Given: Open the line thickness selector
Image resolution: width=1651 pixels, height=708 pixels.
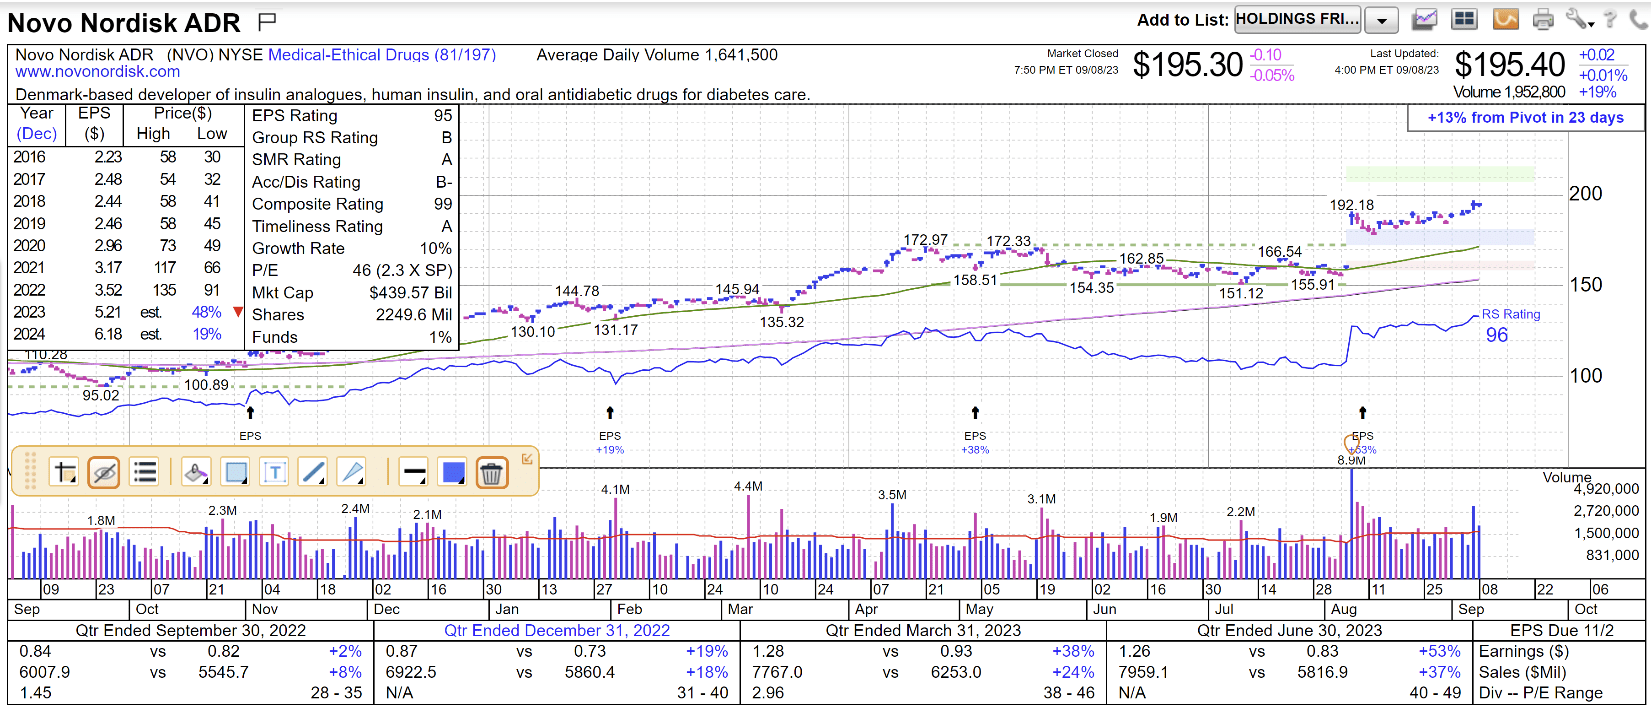Looking at the screenshot, I should 413,472.
